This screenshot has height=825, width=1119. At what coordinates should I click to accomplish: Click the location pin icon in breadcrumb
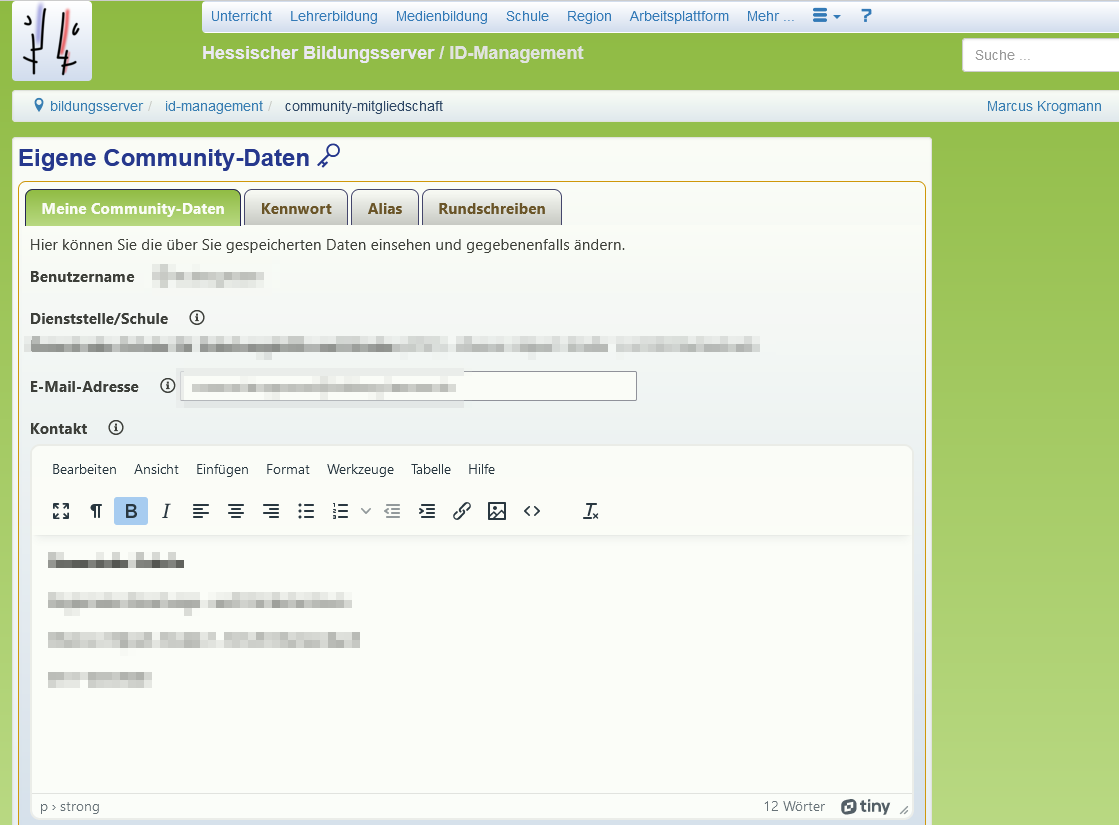tap(39, 106)
